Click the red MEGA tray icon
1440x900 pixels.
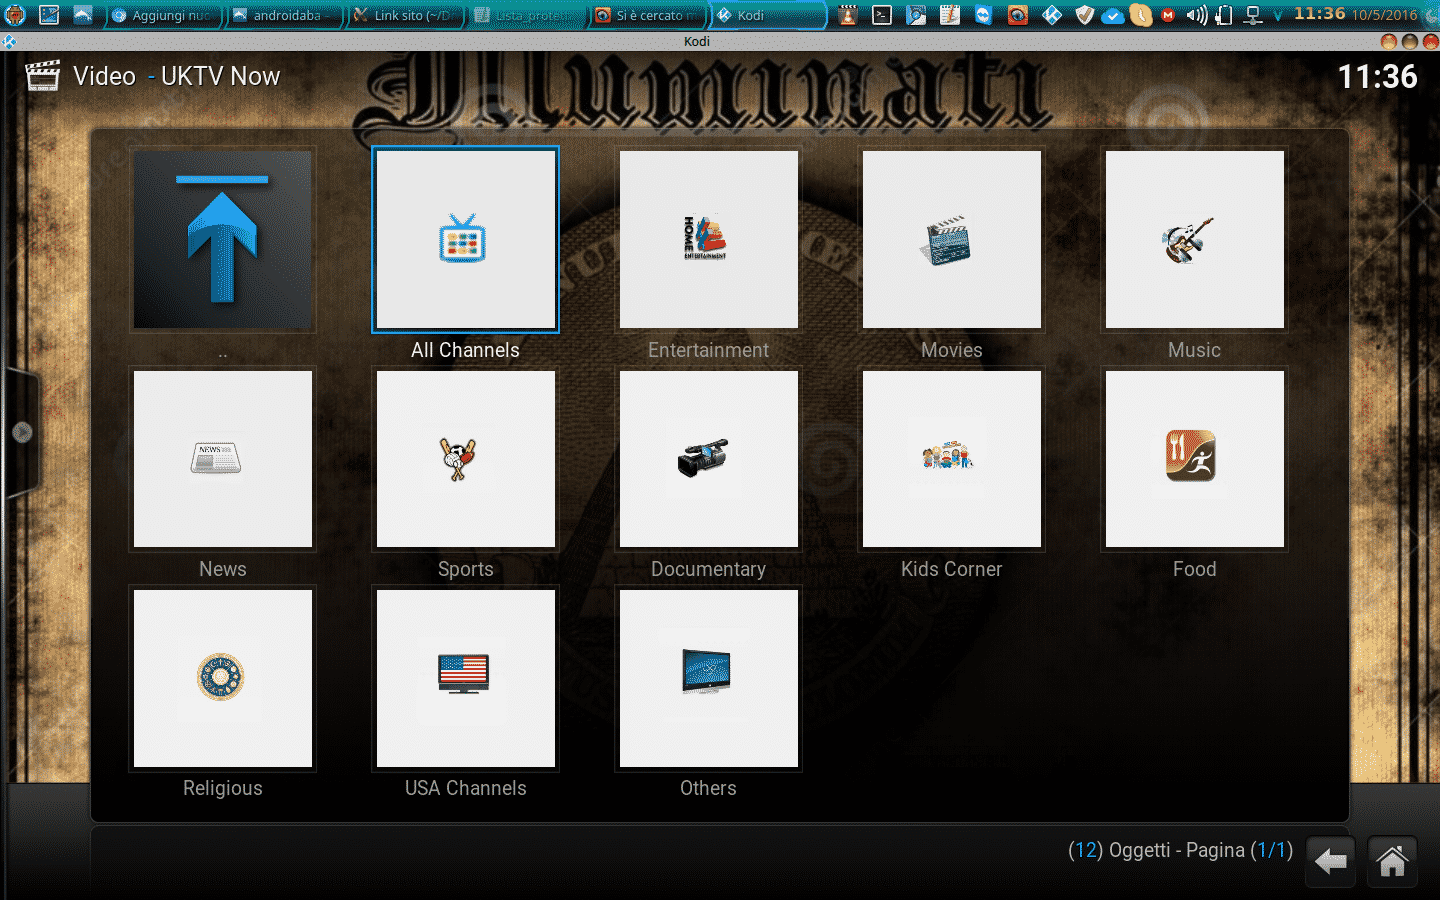(x=1167, y=15)
